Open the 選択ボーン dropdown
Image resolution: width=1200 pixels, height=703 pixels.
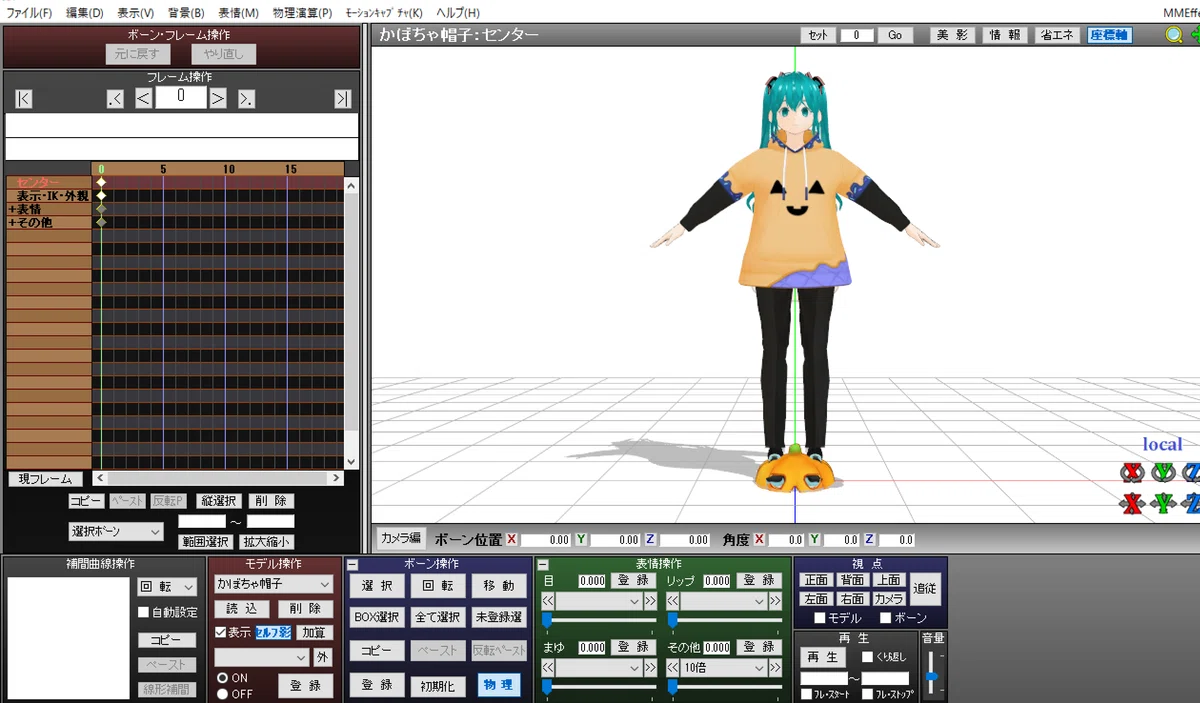[x=116, y=531]
